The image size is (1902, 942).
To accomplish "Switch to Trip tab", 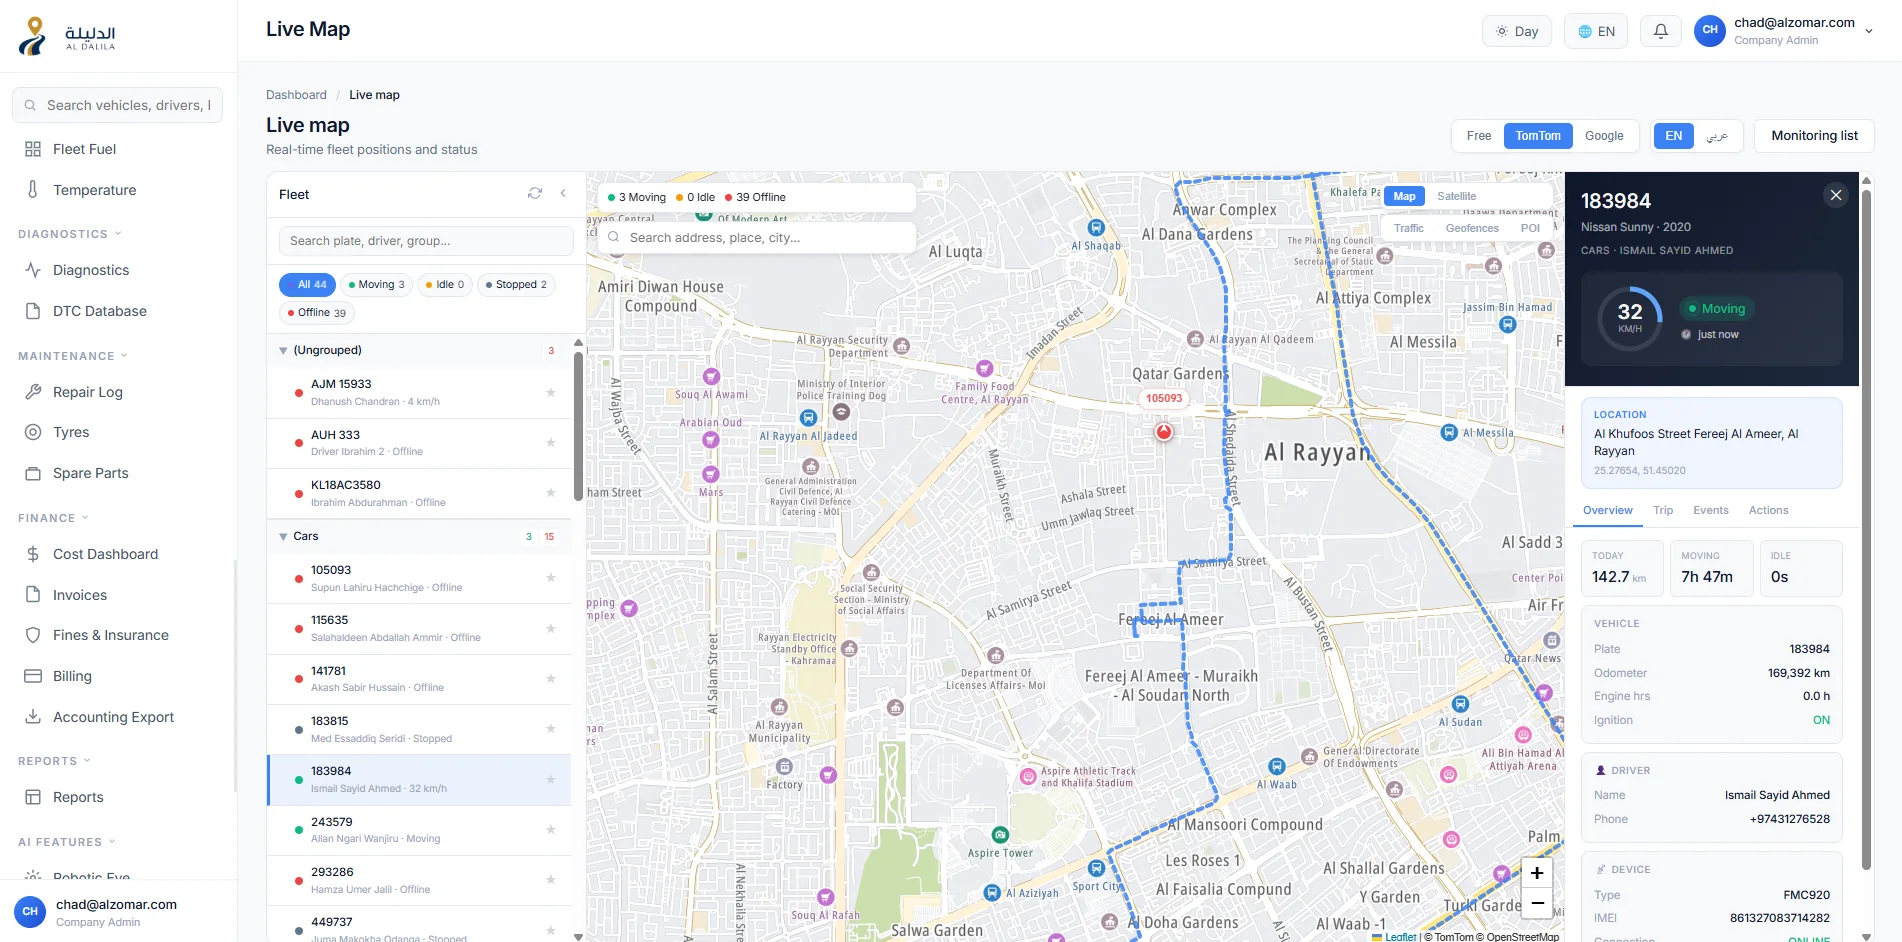I will click(1663, 510).
